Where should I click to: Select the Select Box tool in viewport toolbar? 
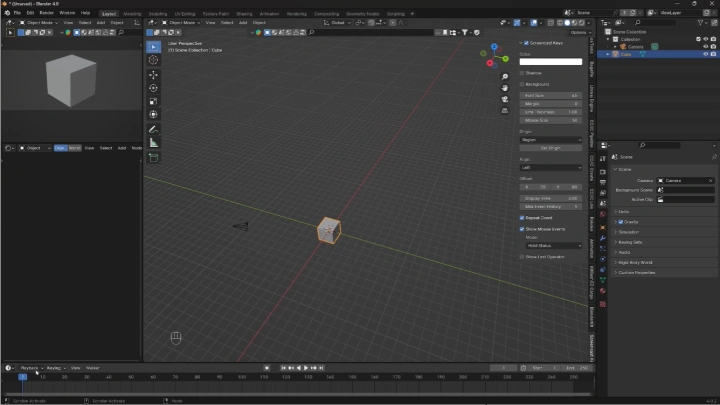[x=153, y=47]
